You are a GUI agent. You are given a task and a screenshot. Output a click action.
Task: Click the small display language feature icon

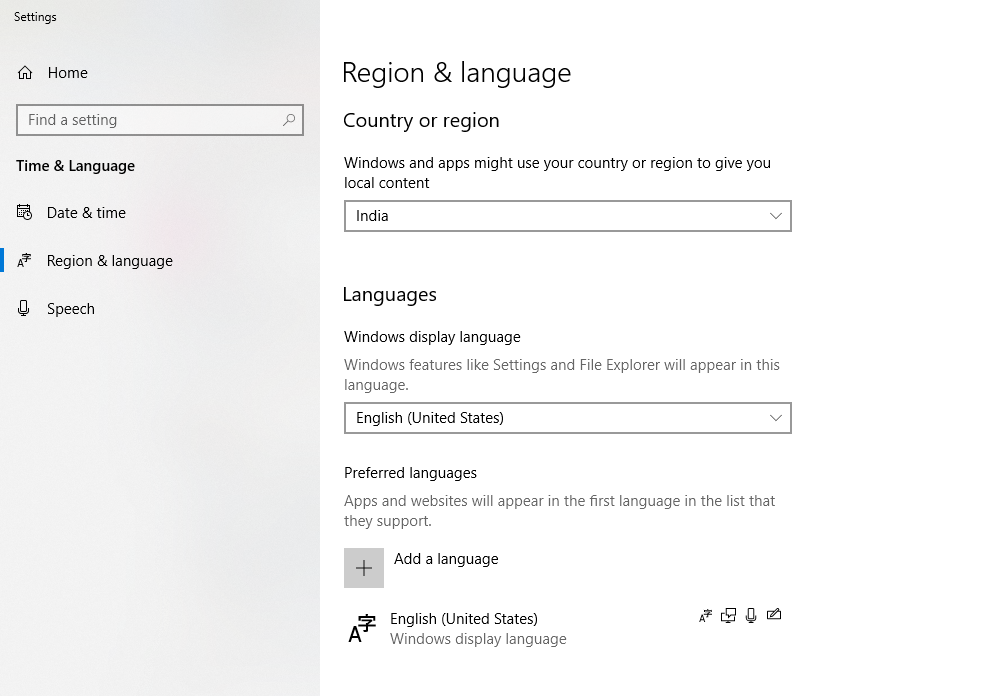[705, 616]
